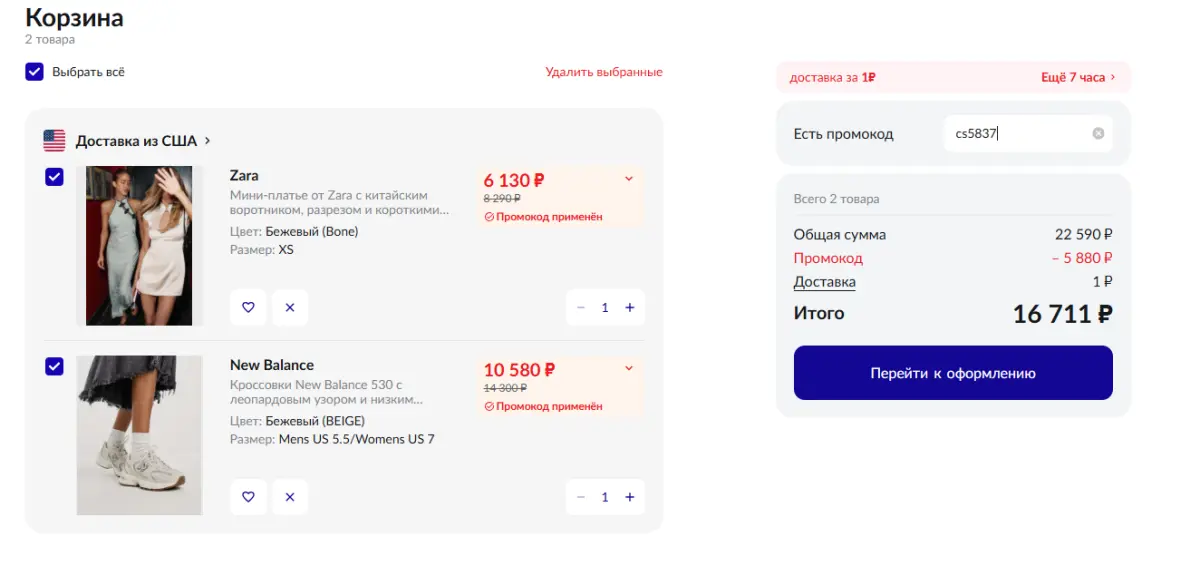
Task: Toggle the Выбрать всё checkbox
Action: (35, 72)
